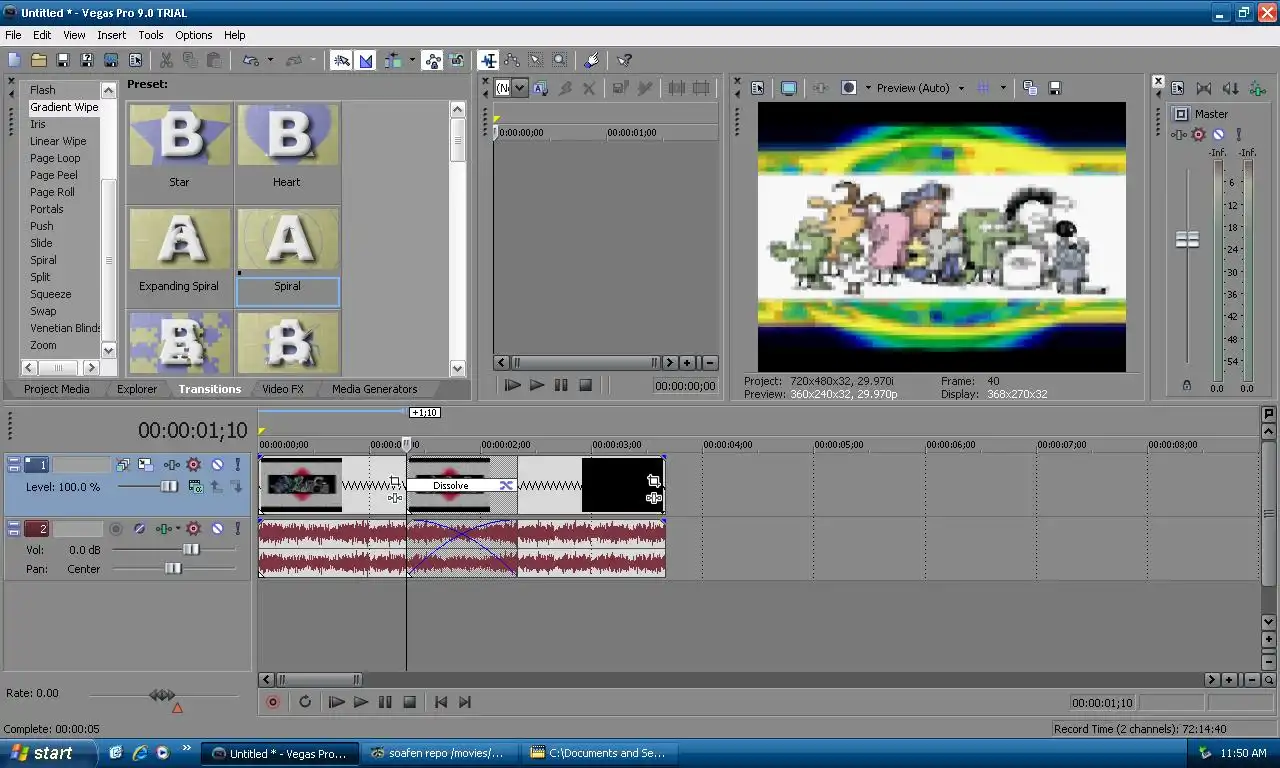Switch to soafen repo taskbar window
The height and width of the screenshot is (768, 1280).
[x=437, y=753]
